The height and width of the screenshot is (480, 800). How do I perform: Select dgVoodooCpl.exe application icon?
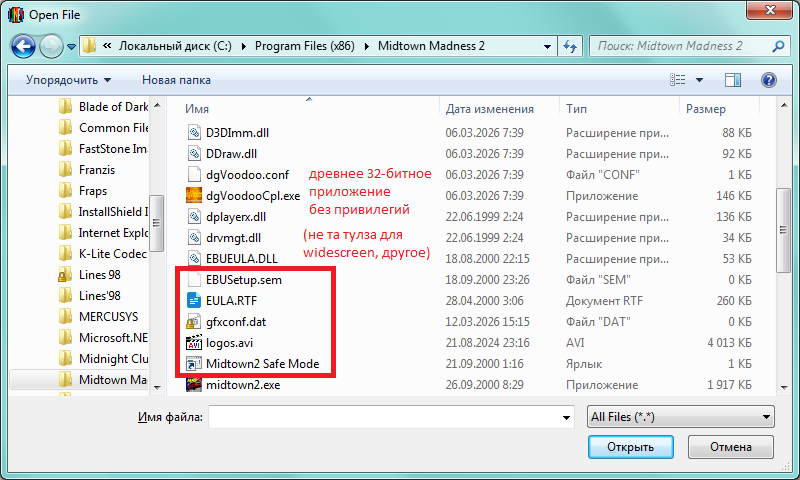pos(194,195)
